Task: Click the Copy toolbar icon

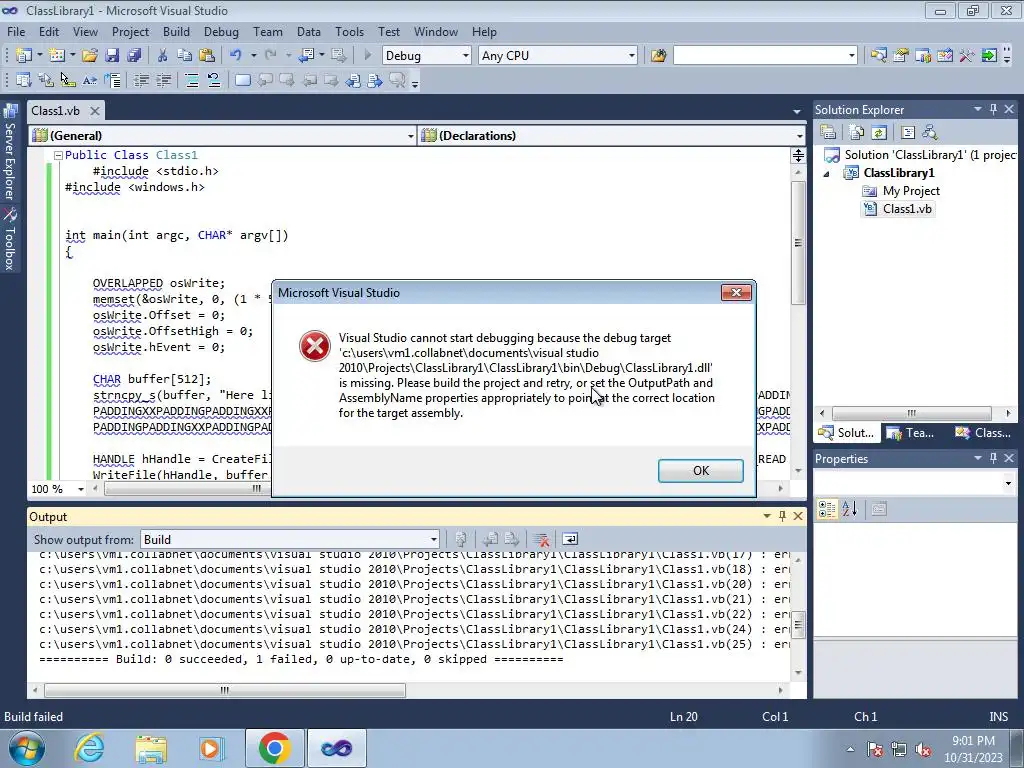Action: (185, 56)
